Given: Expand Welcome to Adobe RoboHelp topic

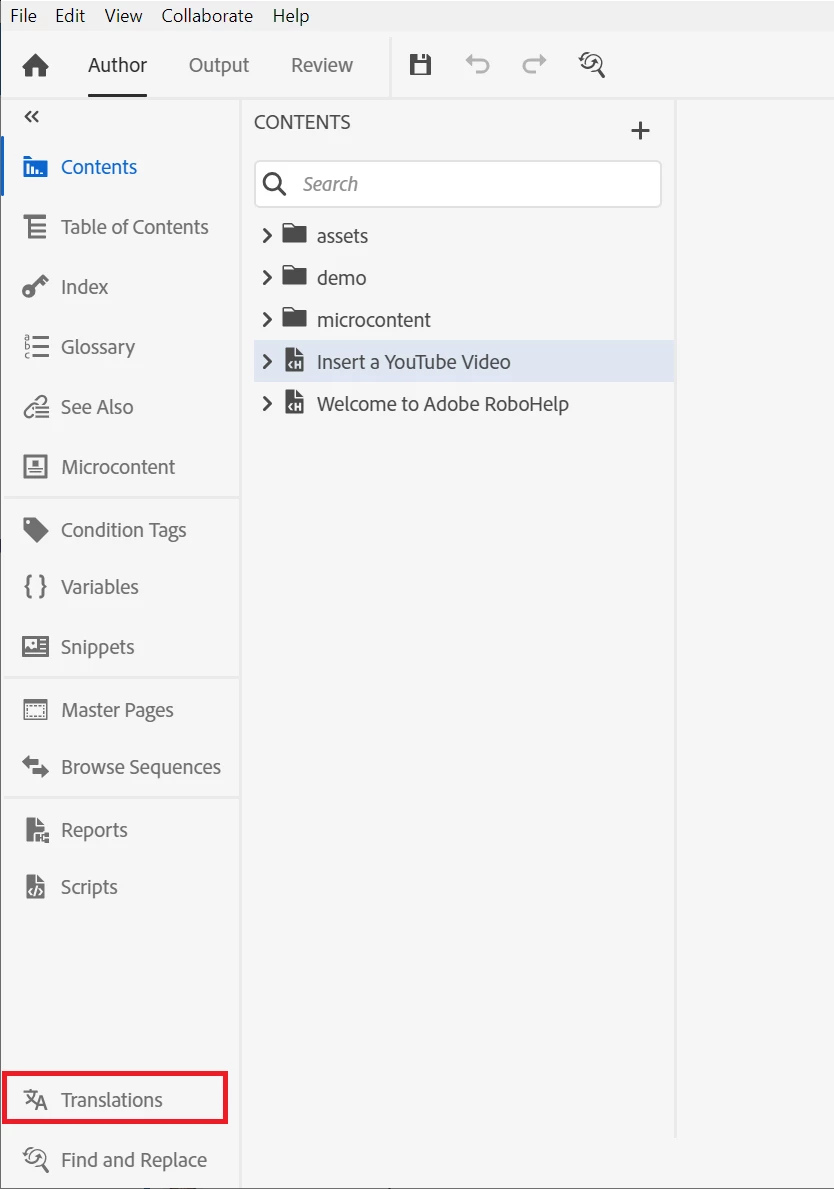Looking at the screenshot, I should [x=267, y=404].
